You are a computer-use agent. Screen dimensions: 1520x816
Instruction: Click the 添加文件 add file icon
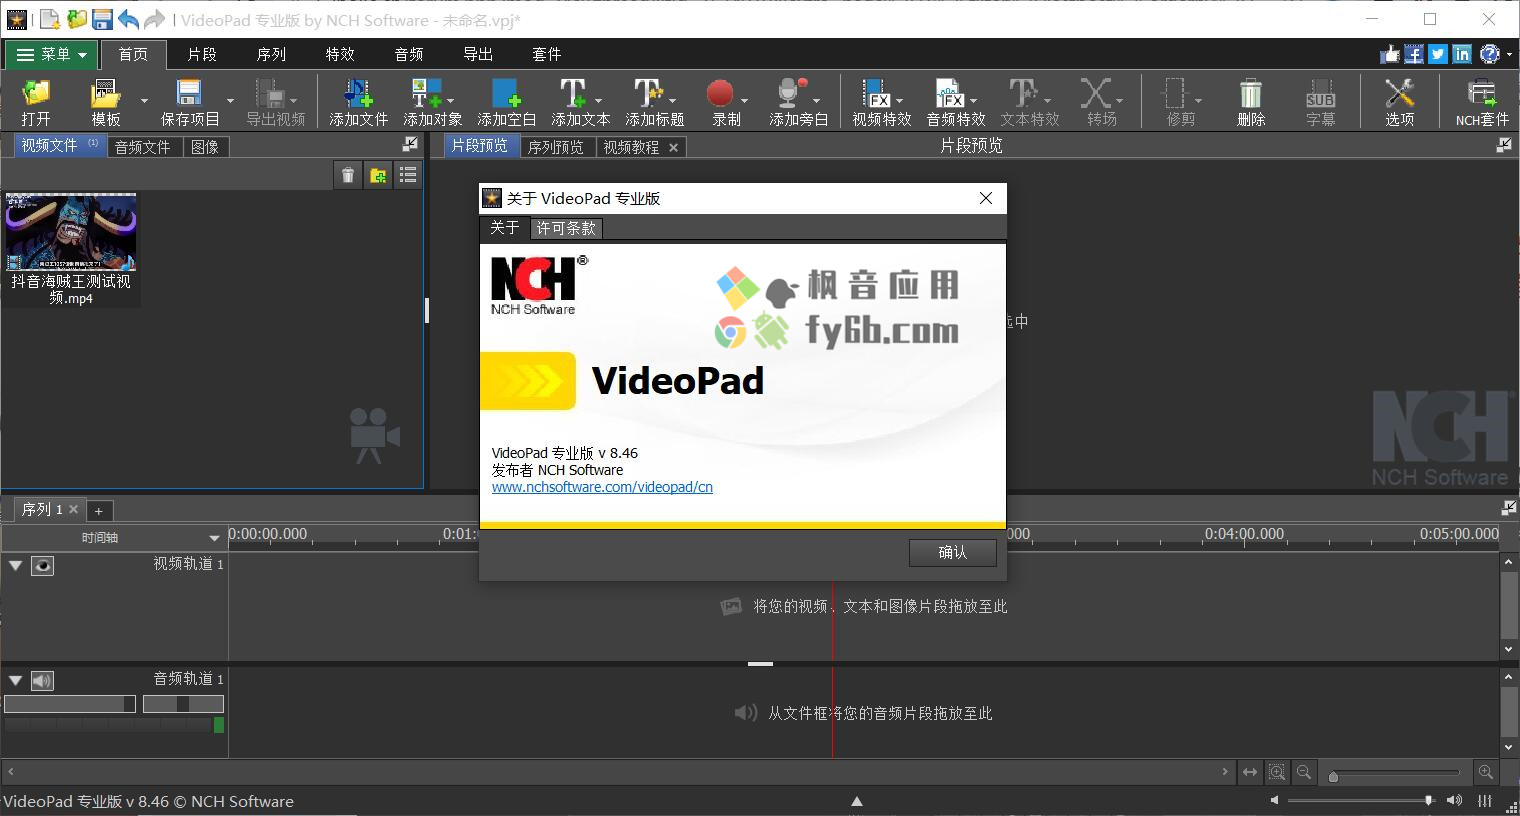pos(358,94)
